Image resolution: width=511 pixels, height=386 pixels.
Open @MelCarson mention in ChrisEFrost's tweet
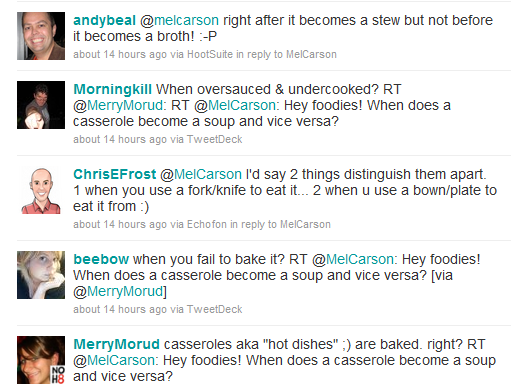pyautogui.click(x=201, y=174)
